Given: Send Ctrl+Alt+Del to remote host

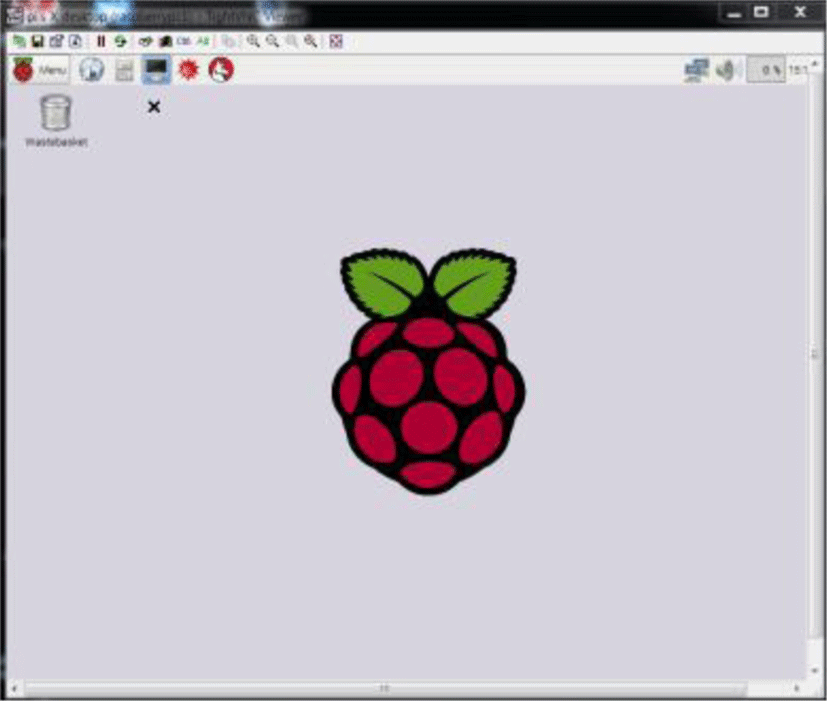Looking at the screenshot, I should tap(146, 41).
